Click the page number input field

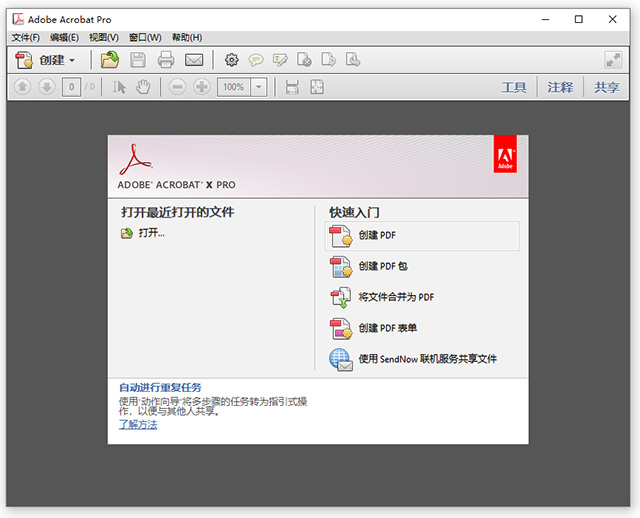click(71, 87)
